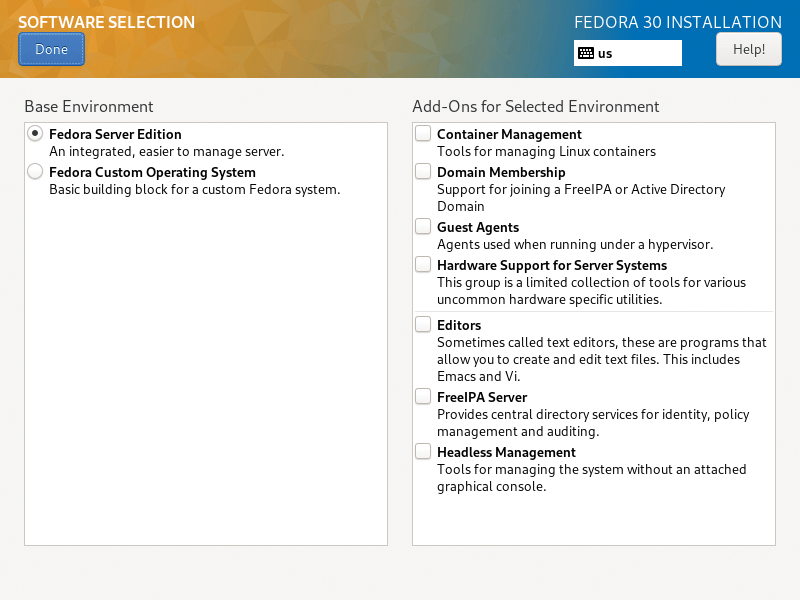Click the us keyboard layout indicator
This screenshot has width=800, height=600.
point(628,53)
